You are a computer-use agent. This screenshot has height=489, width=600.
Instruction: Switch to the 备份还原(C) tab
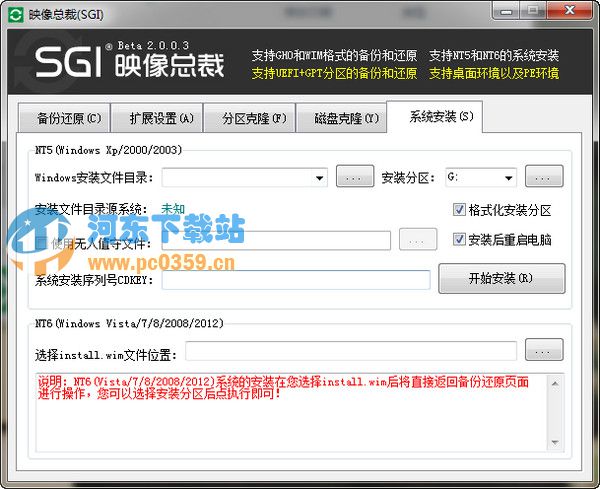[x=64, y=118]
